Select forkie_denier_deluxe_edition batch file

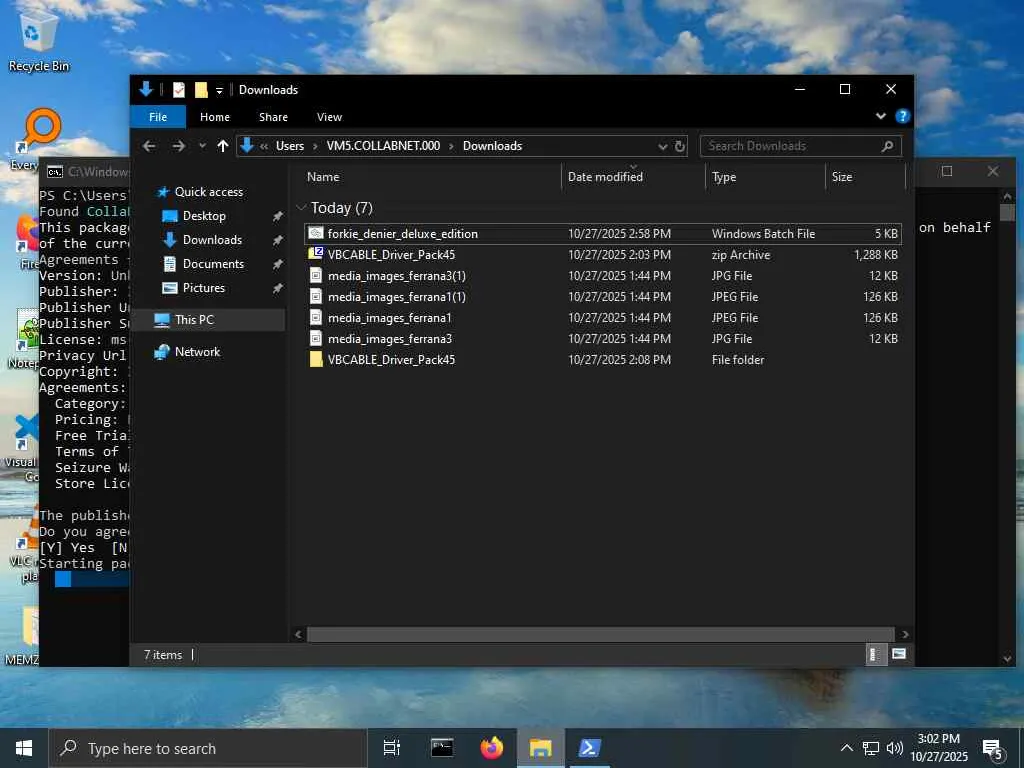coord(602,233)
